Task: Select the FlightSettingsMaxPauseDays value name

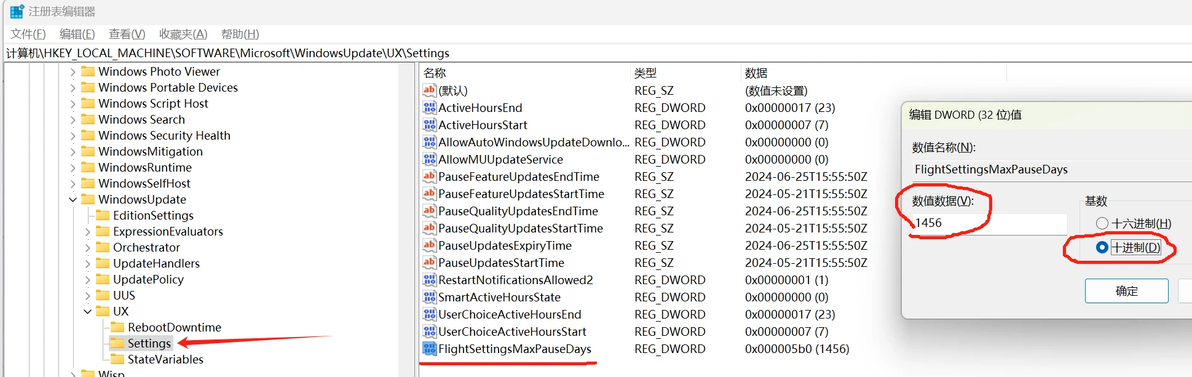Action: tap(515, 349)
